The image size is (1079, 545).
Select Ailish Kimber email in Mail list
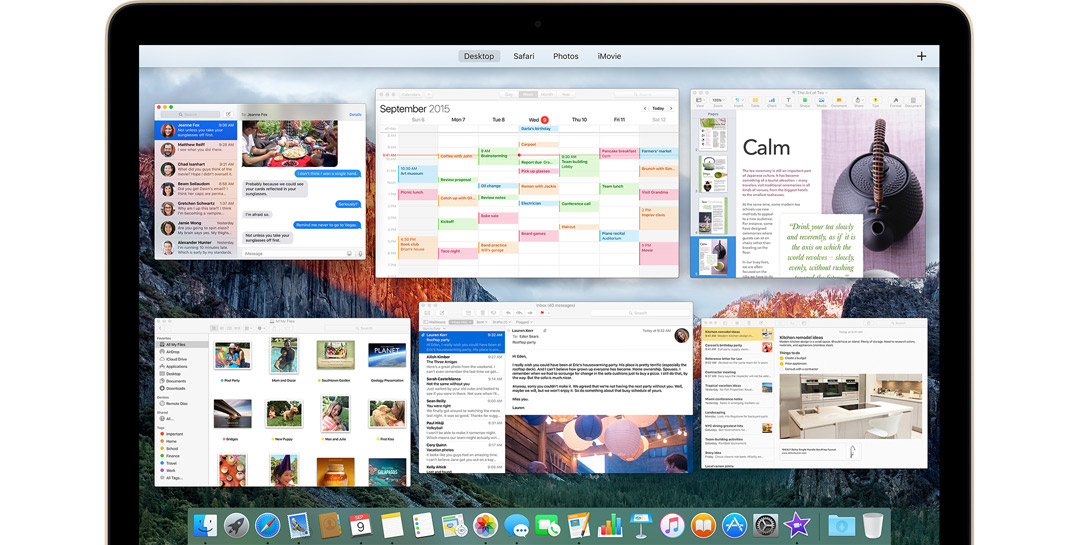(462, 364)
